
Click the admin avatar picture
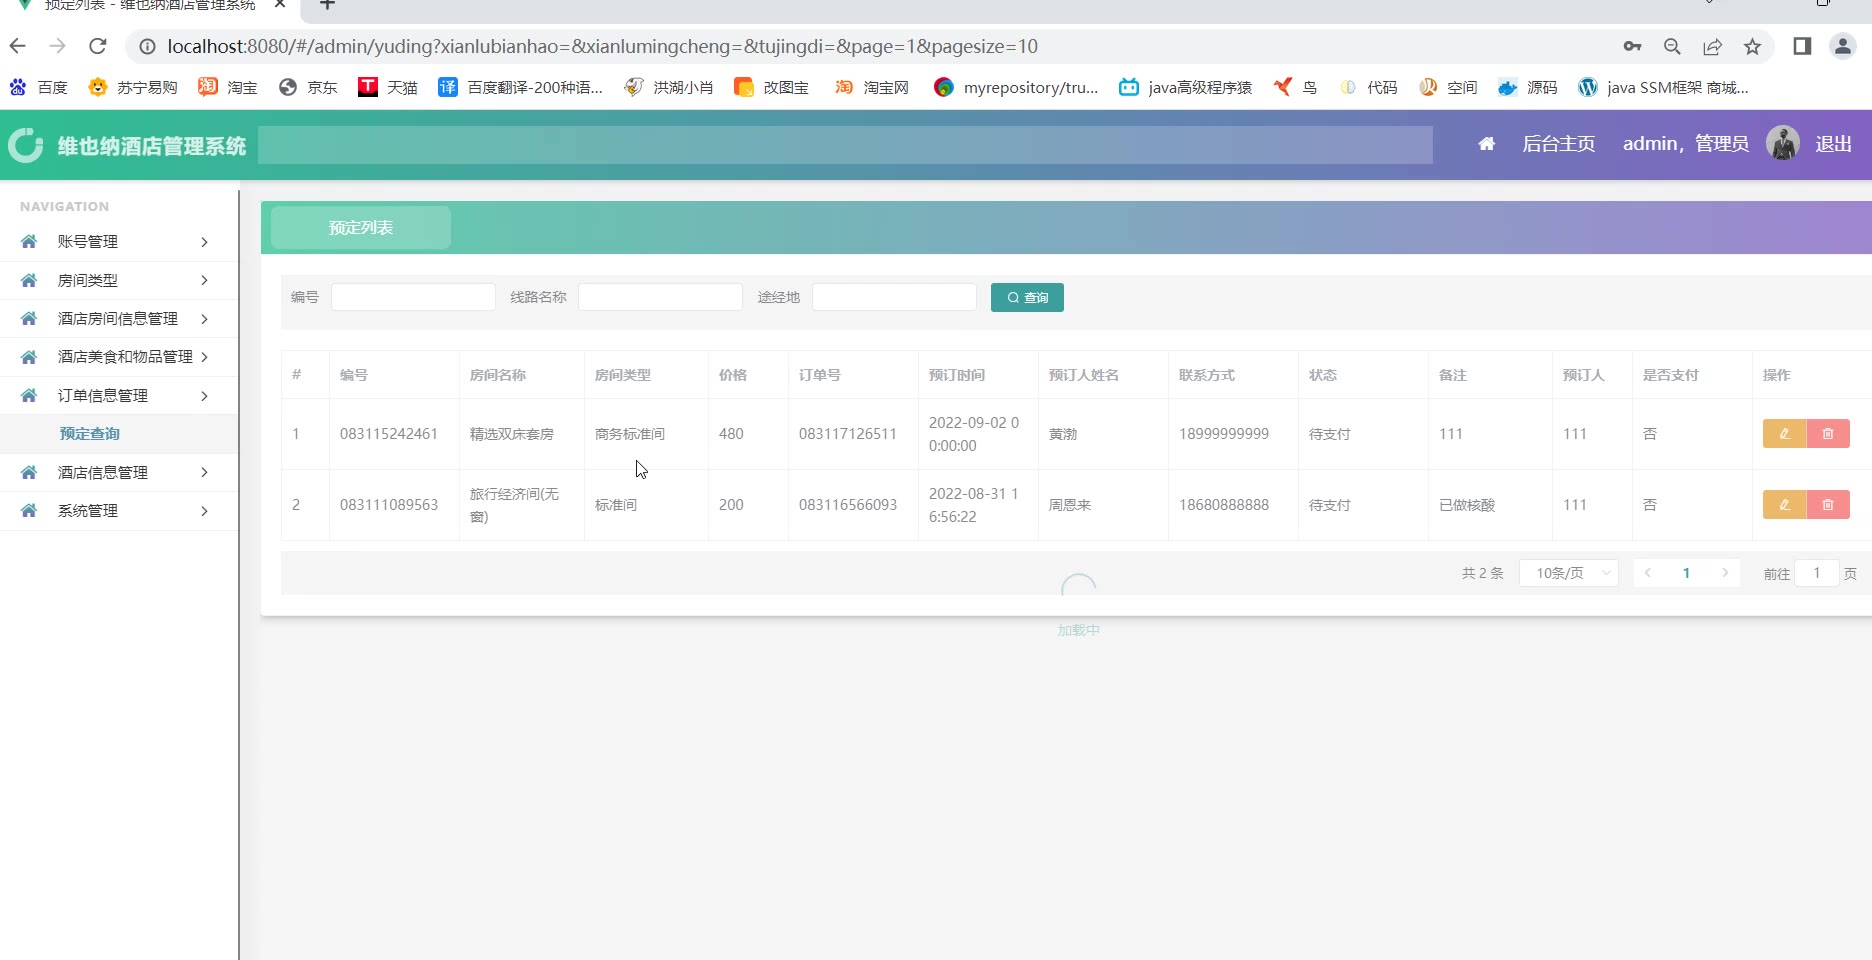click(x=1782, y=144)
